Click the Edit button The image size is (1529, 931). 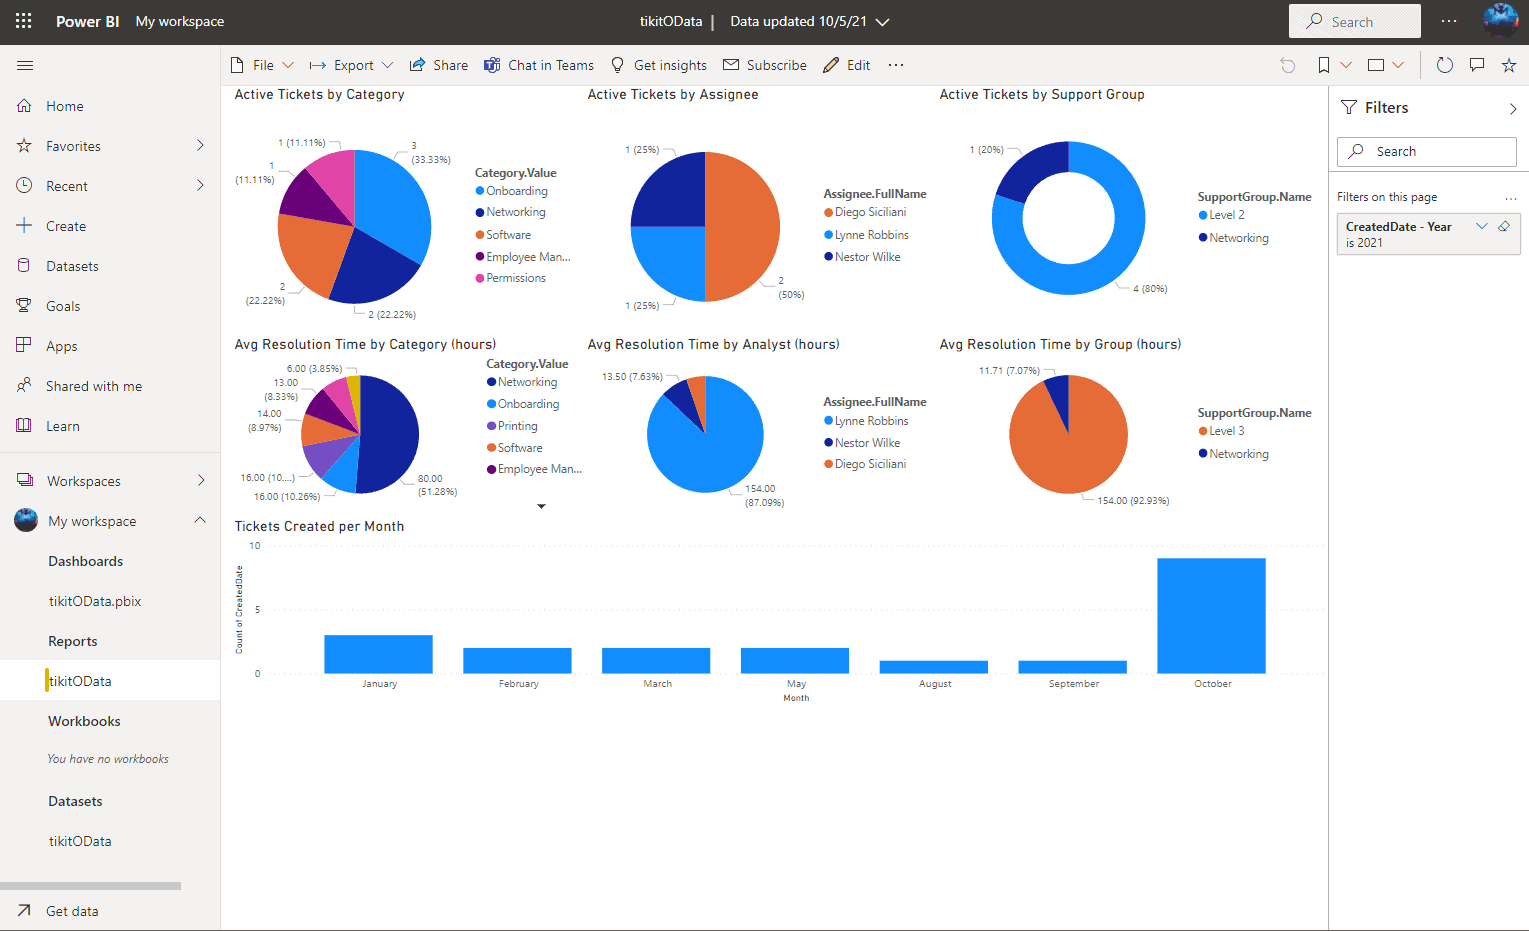846,65
